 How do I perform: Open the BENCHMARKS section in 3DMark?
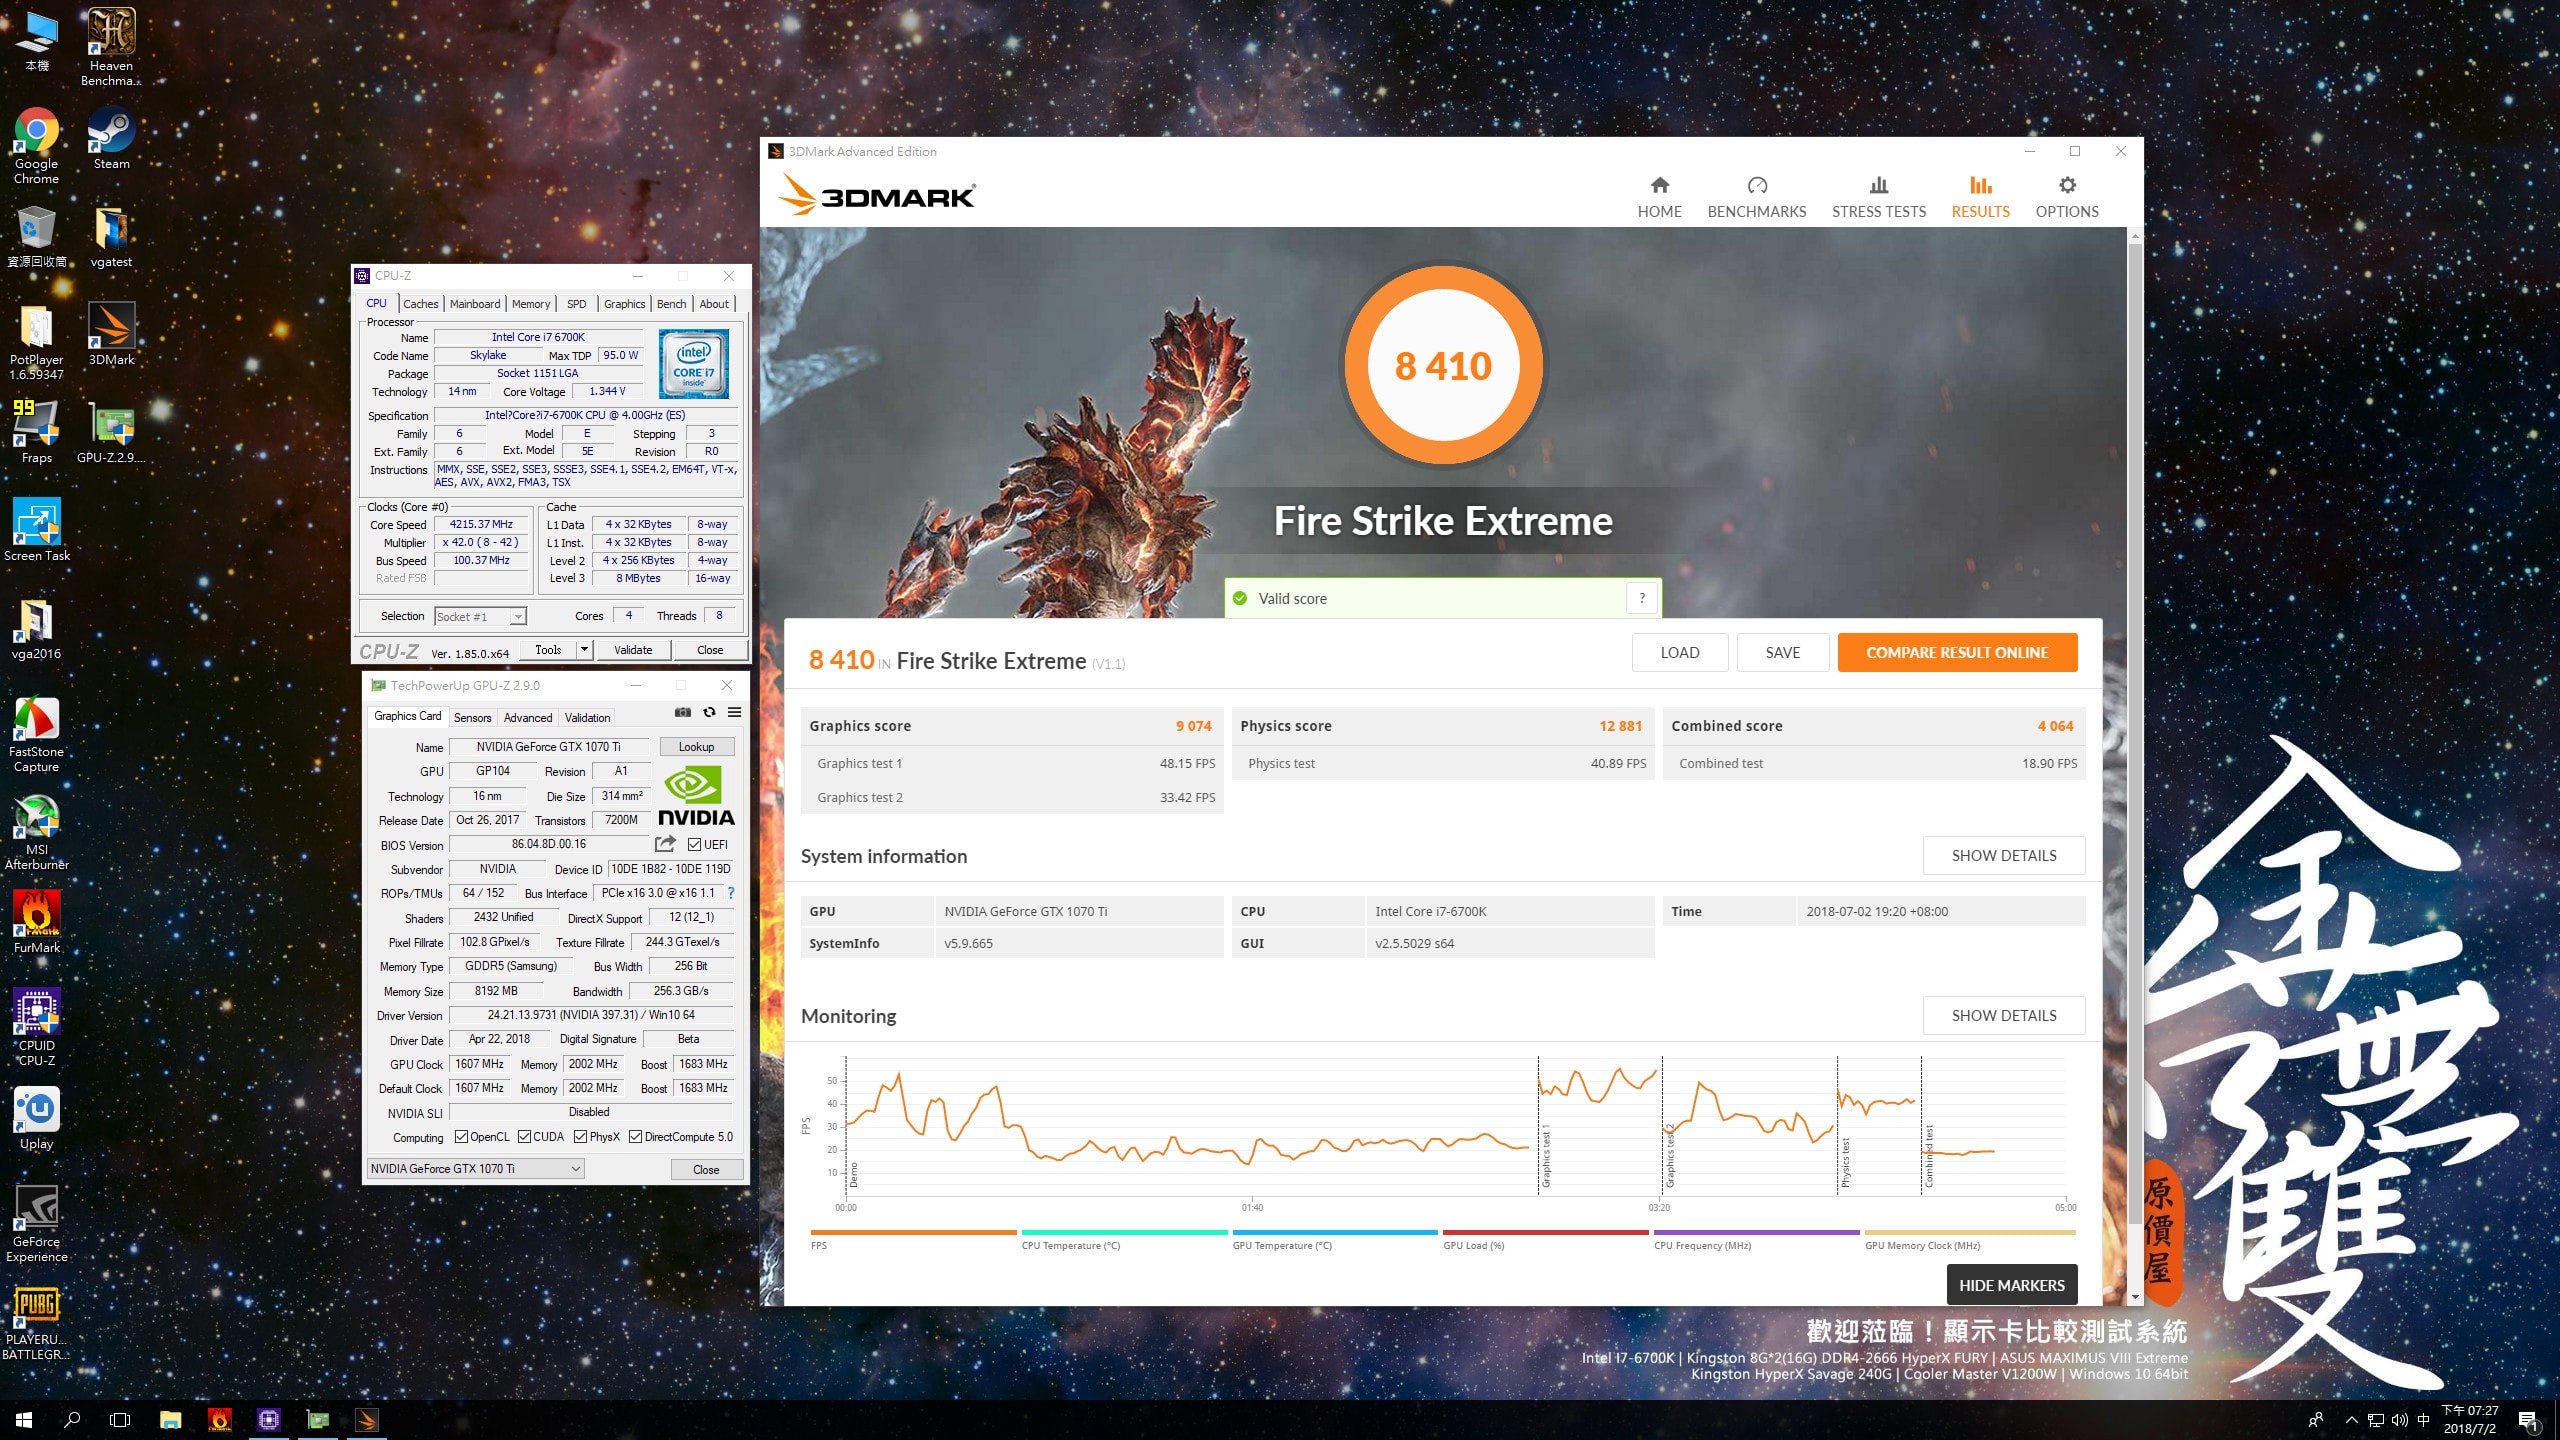(x=1756, y=197)
